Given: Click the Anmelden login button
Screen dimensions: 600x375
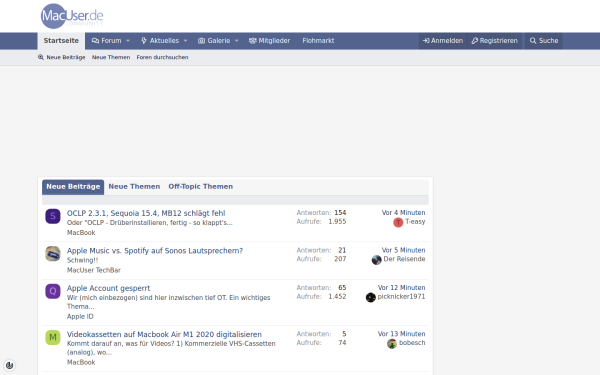Looking at the screenshot, I should pyautogui.click(x=443, y=41).
